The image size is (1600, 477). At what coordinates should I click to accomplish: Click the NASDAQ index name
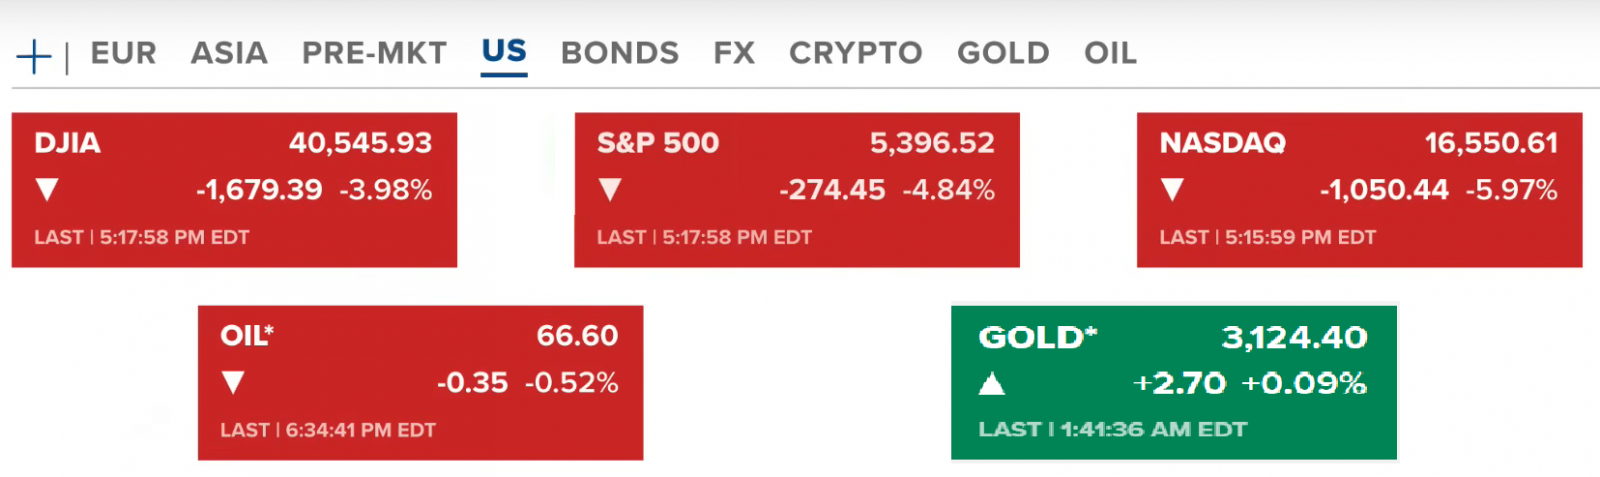click(1222, 143)
